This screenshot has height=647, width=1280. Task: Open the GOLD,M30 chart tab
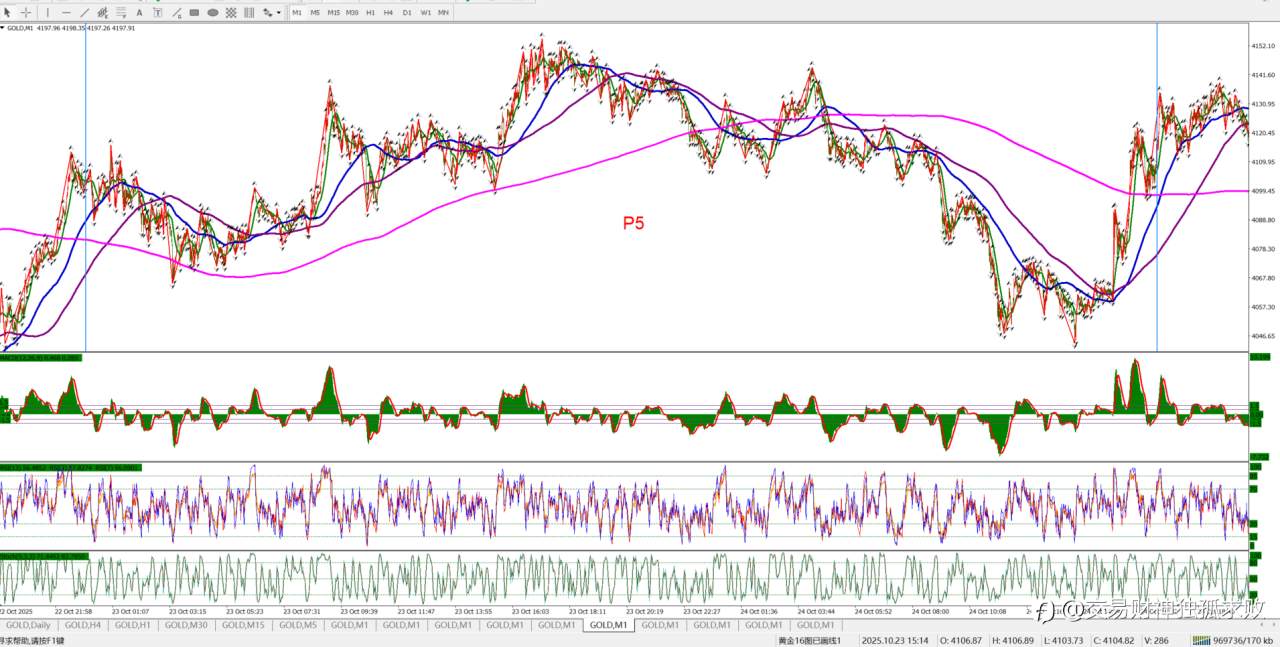pyautogui.click(x=187, y=625)
